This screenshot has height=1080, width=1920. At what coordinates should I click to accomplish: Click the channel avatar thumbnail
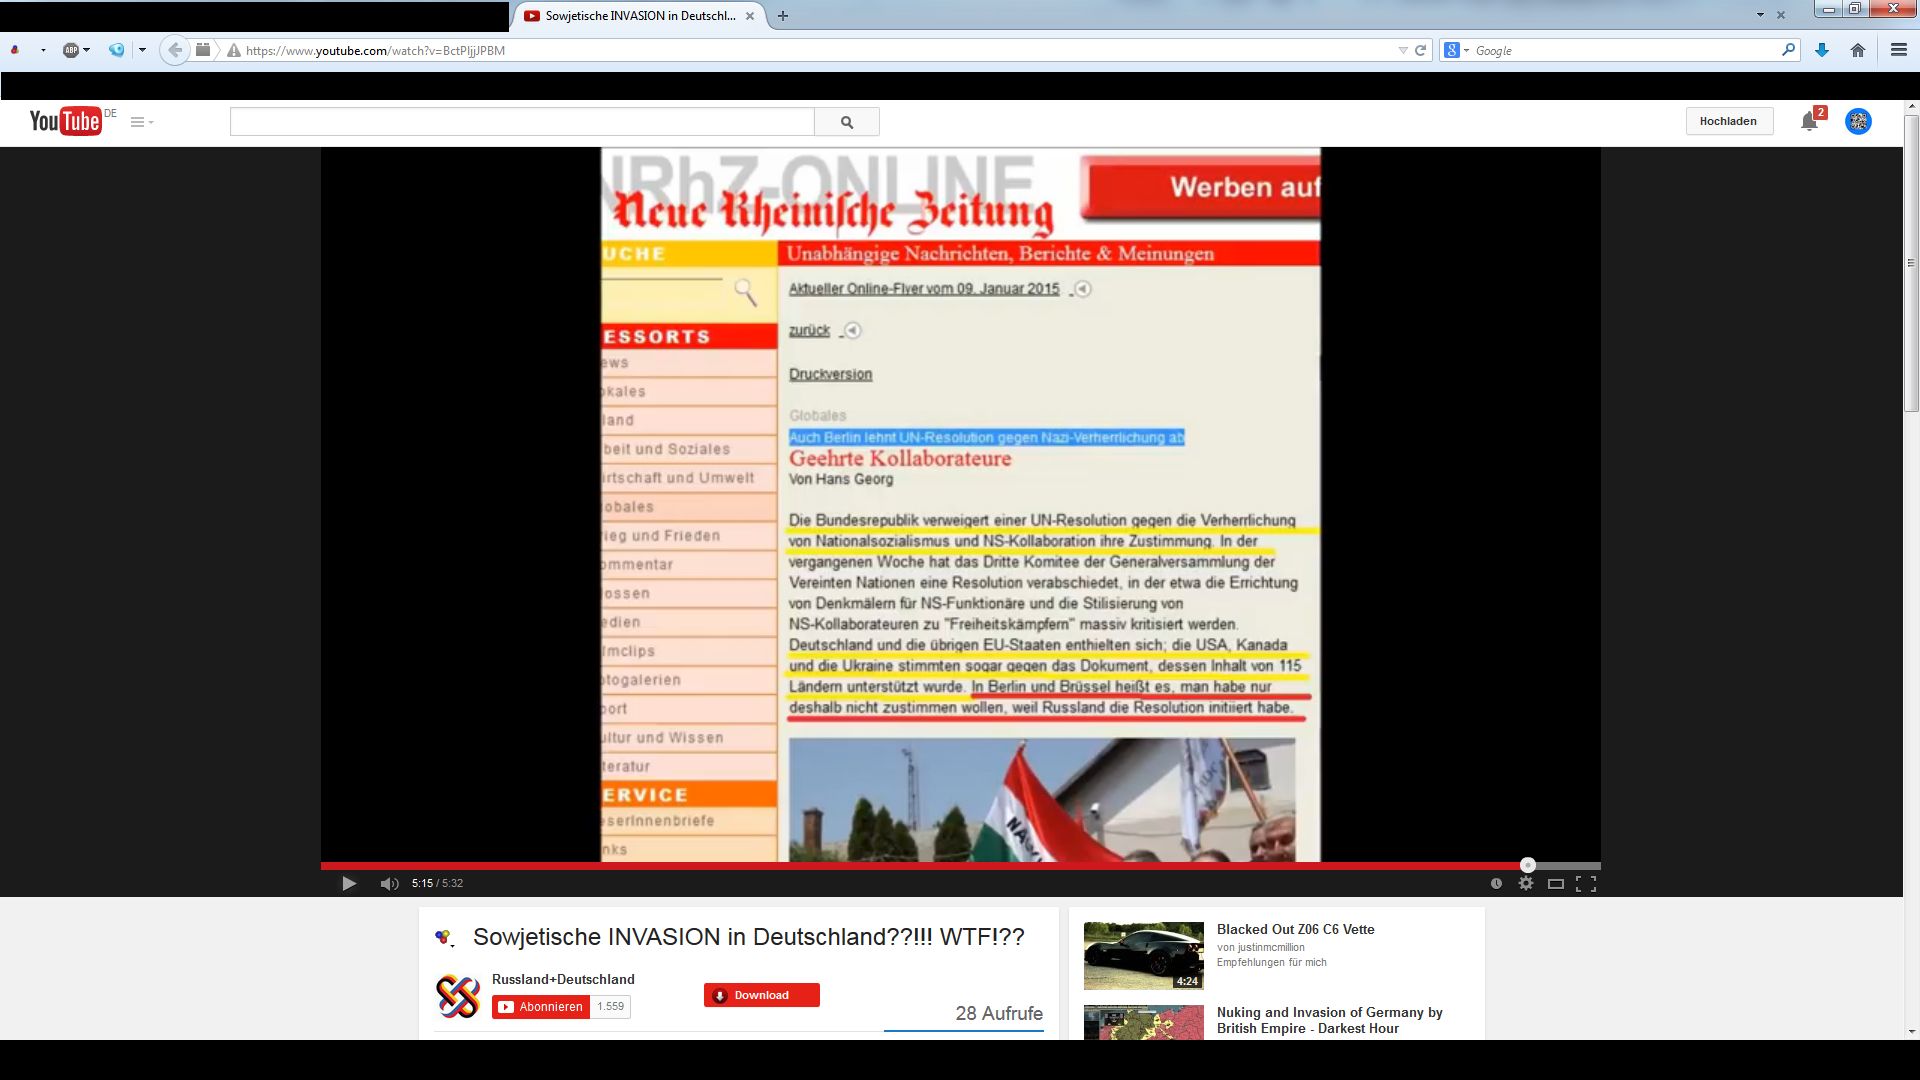[x=458, y=996]
